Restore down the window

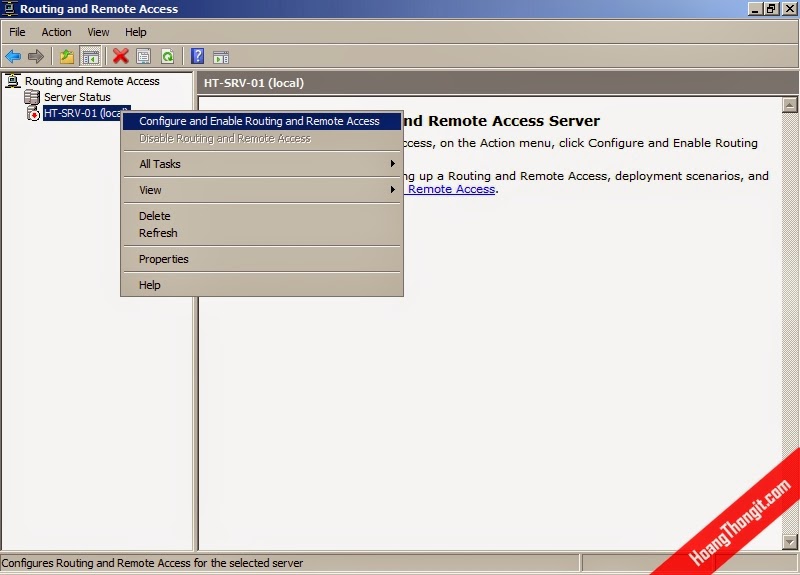click(771, 9)
